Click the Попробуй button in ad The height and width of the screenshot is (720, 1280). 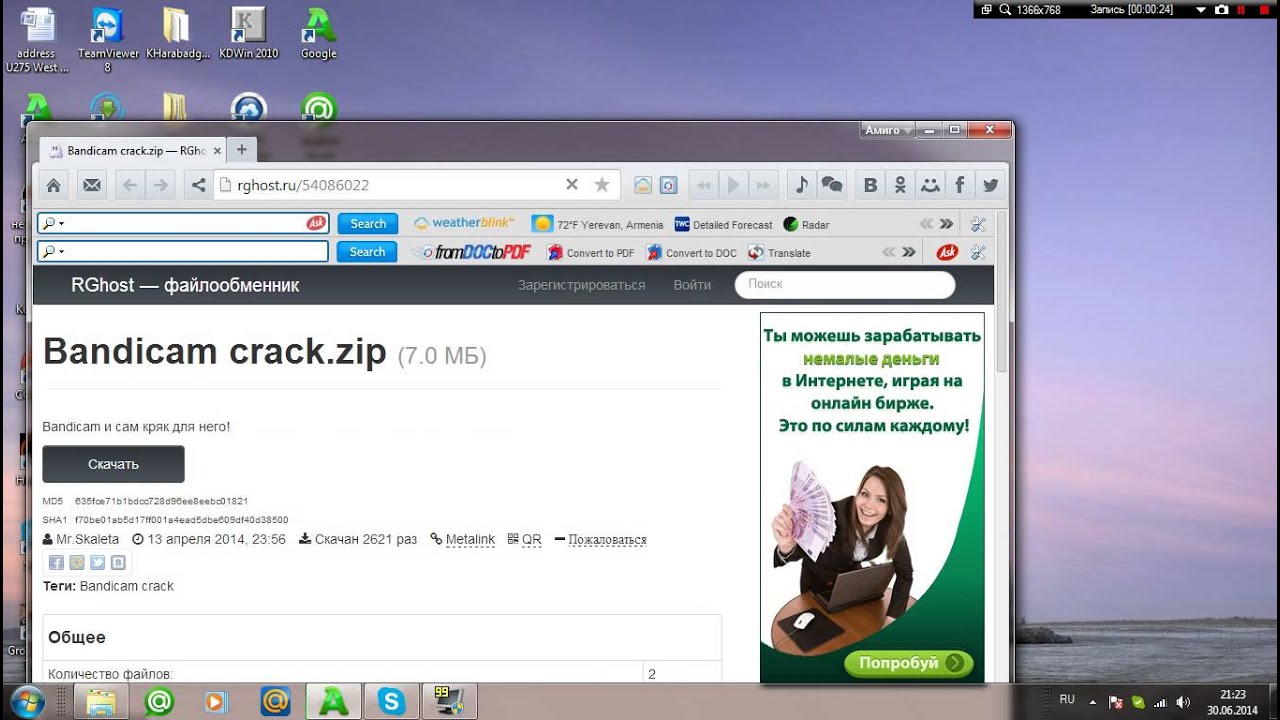point(909,663)
